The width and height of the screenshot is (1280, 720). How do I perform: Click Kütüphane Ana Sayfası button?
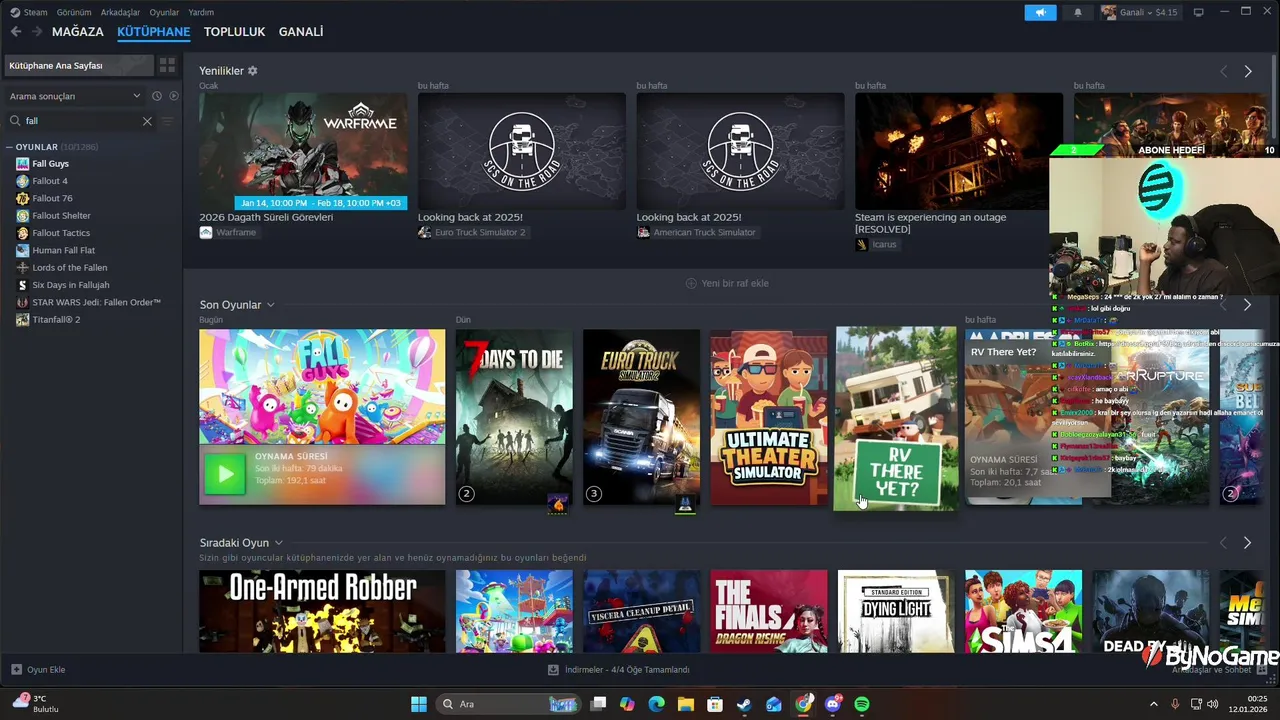[x=79, y=66]
